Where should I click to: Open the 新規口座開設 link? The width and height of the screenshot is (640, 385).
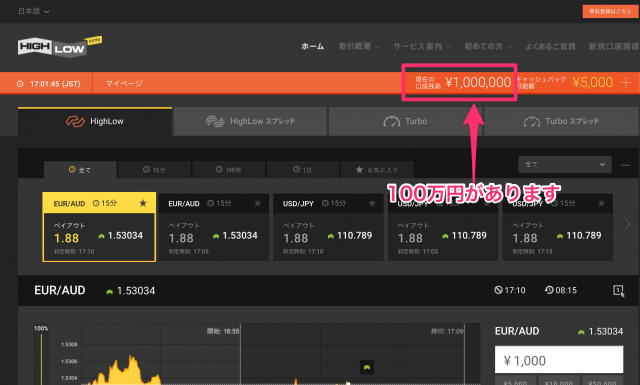pos(613,47)
